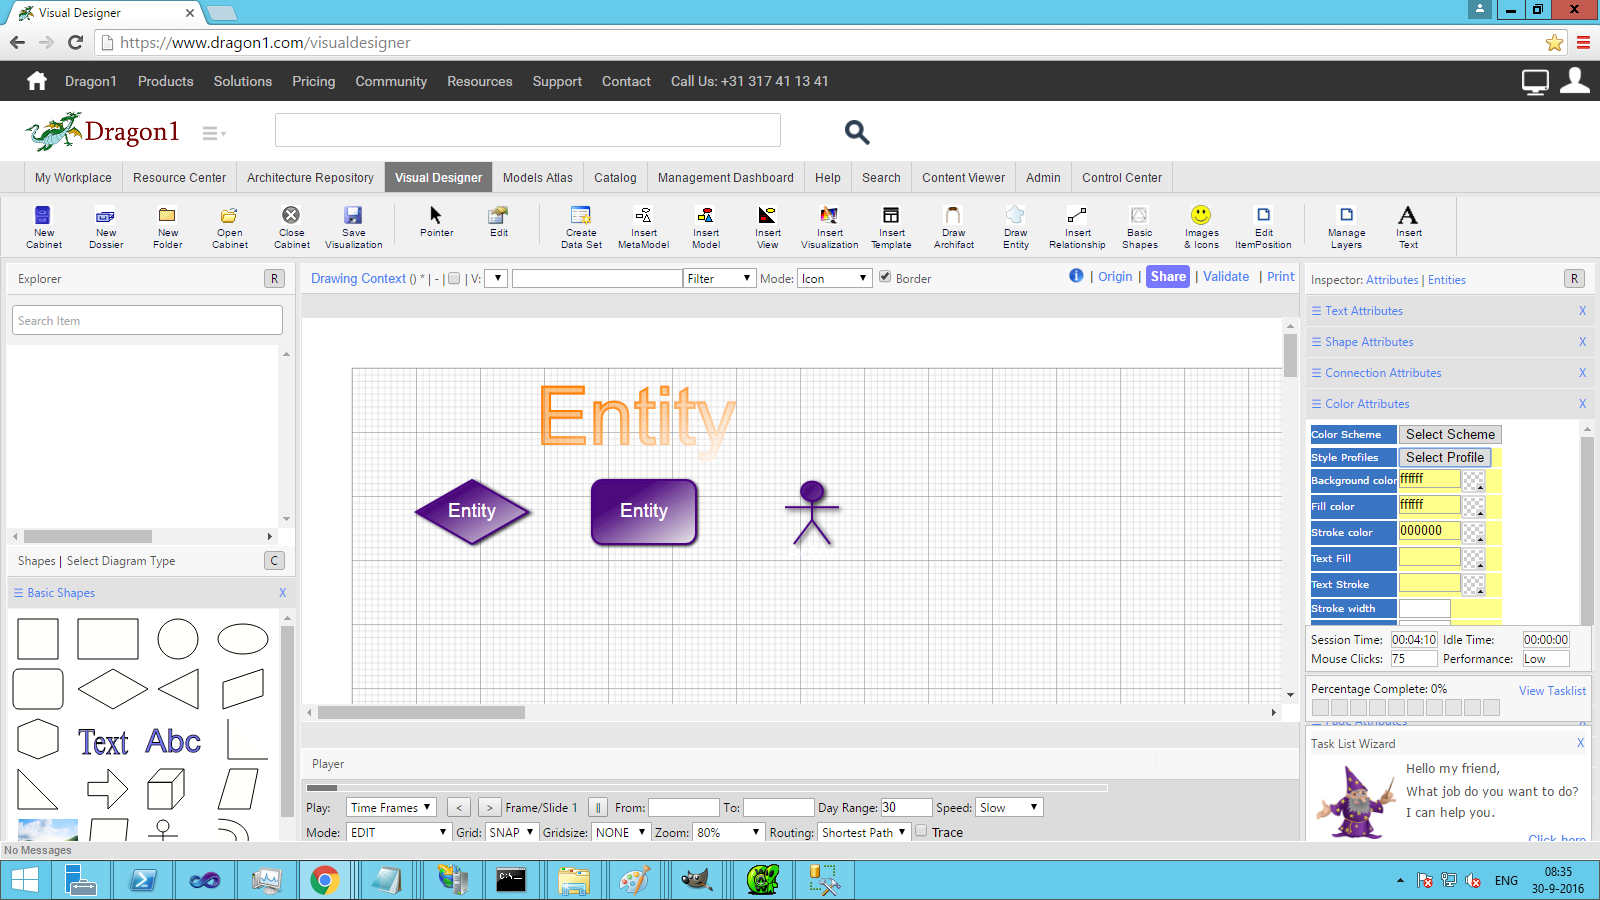This screenshot has width=1600, height=900.
Task: Click the blue info icon near Origin
Action: (x=1076, y=276)
